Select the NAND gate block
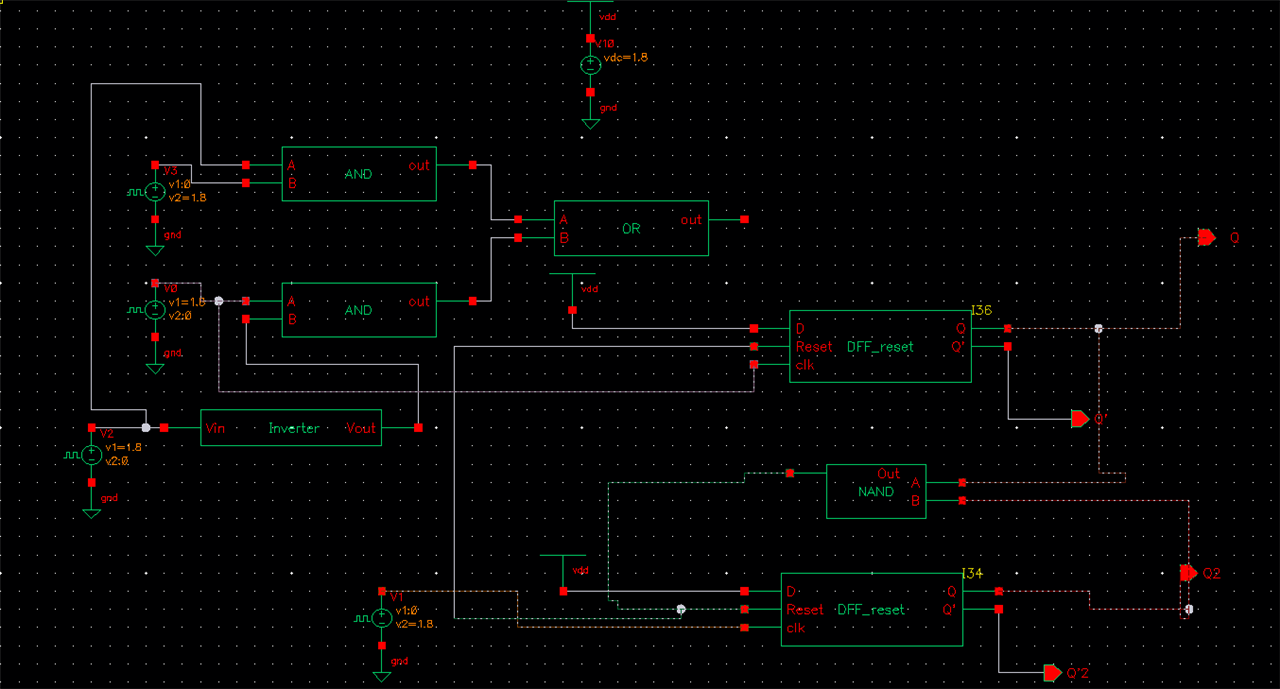The height and width of the screenshot is (689, 1280). [x=875, y=491]
